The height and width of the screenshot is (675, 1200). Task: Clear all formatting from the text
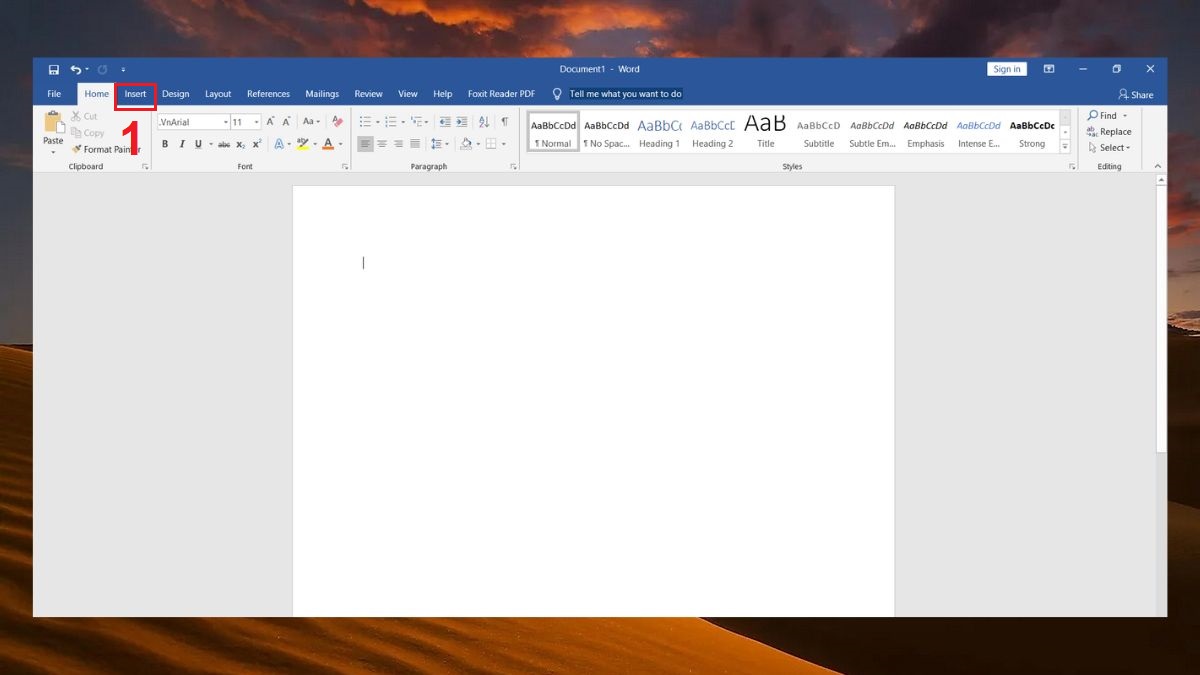coord(337,122)
